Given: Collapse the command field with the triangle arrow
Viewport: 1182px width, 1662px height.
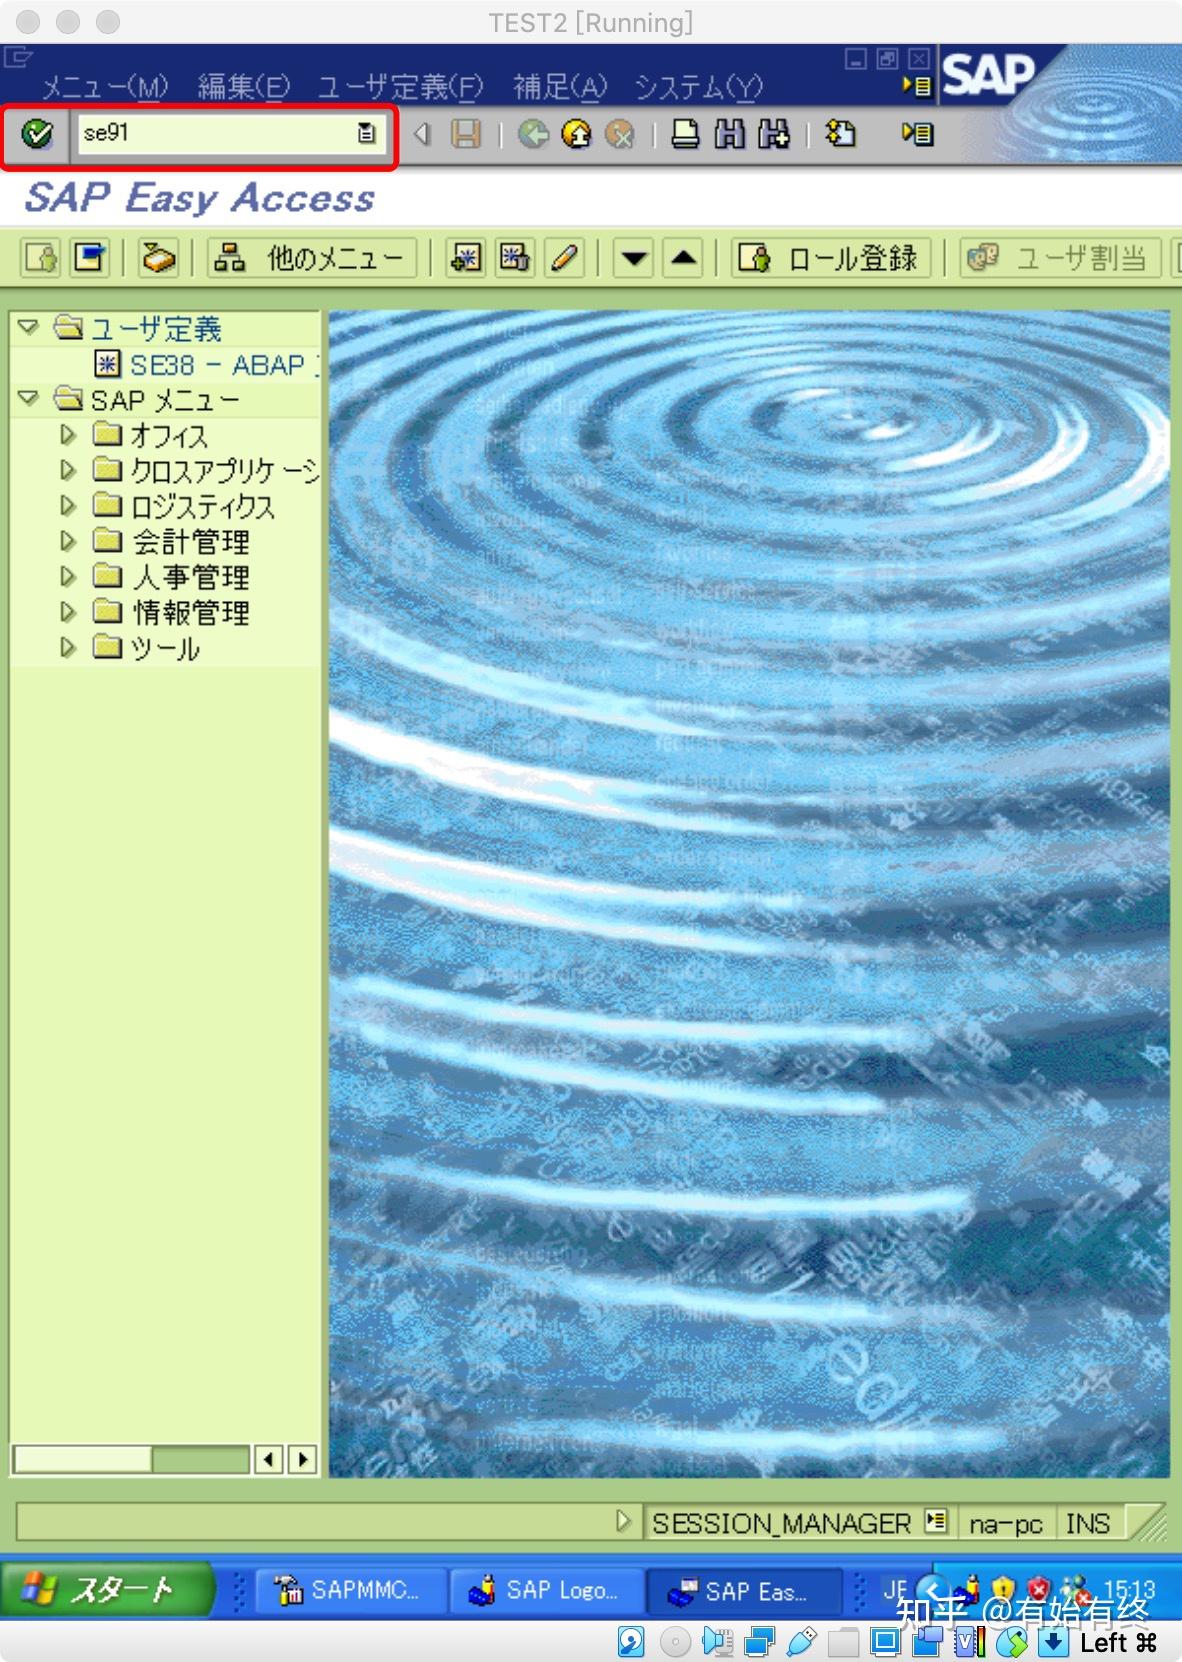Looking at the screenshot, I should point(423,134).
